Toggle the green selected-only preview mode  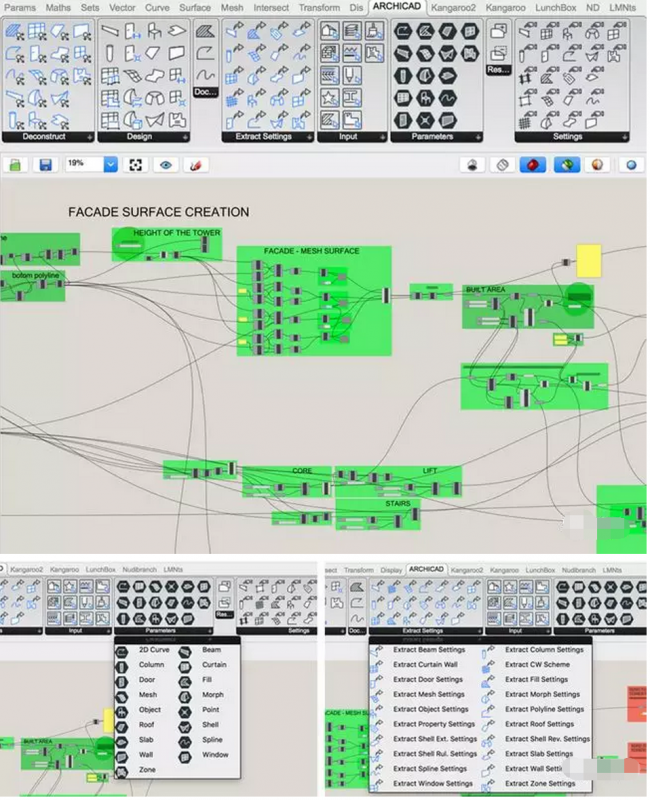pos(567,164)
